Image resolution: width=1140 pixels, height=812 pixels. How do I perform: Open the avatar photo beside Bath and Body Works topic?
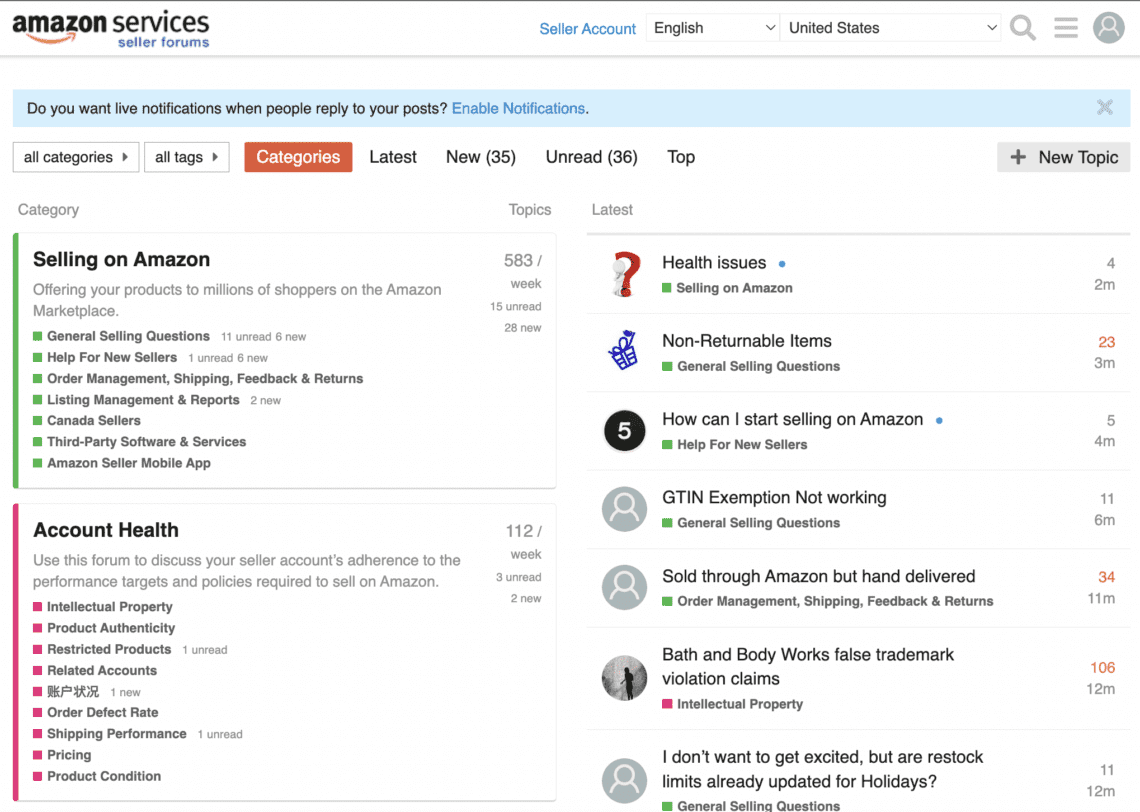click(624, 678)
